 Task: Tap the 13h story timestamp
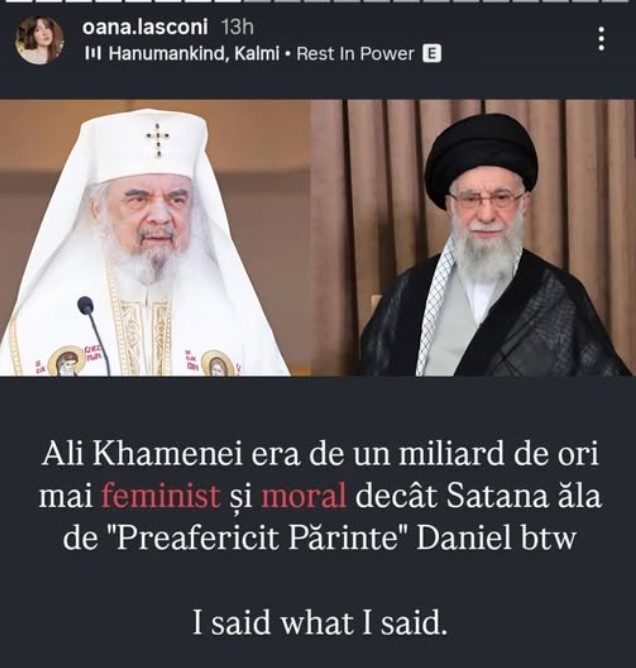click(x=238, y=28)
